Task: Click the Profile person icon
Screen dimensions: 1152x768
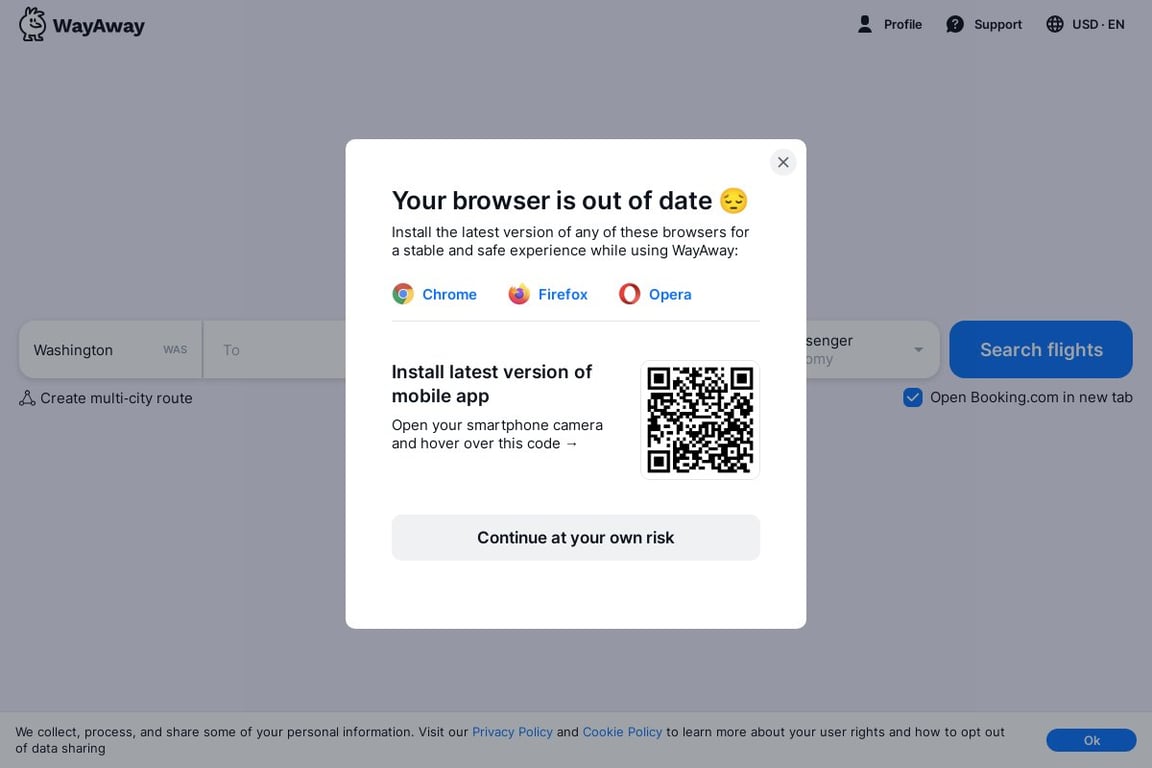Action: coord(865,24)
